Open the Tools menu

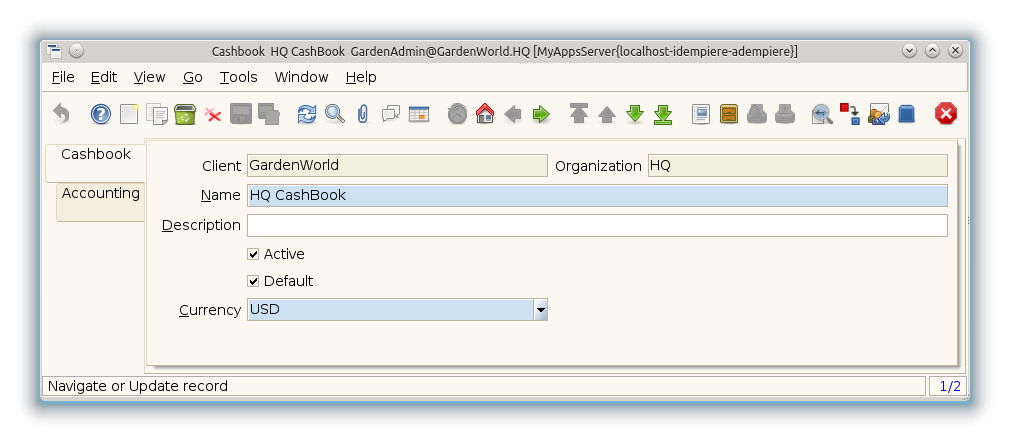238,77
